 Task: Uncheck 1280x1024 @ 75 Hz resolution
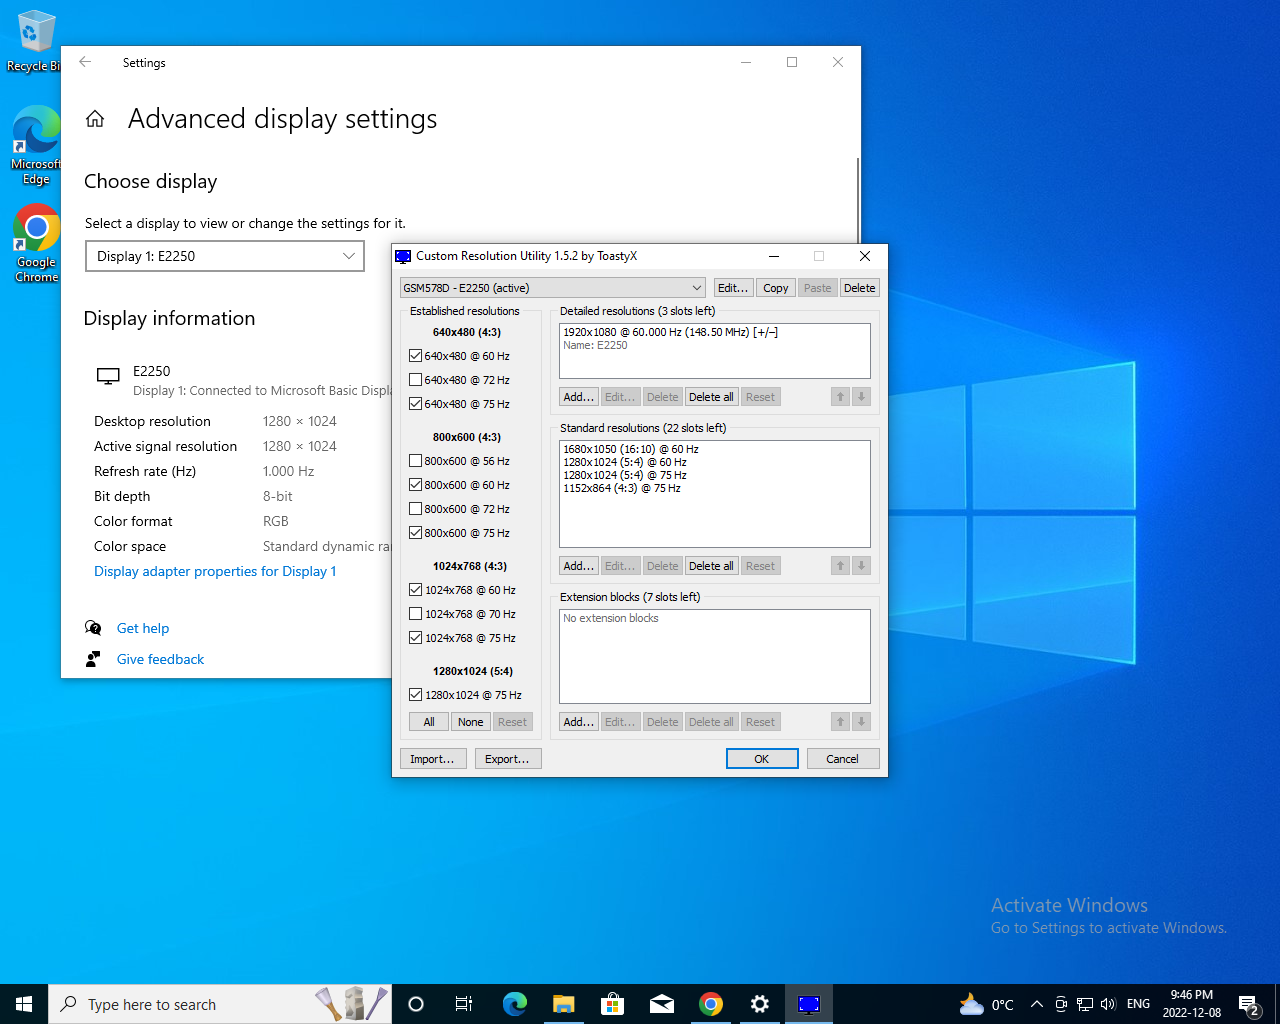point(416,695)
